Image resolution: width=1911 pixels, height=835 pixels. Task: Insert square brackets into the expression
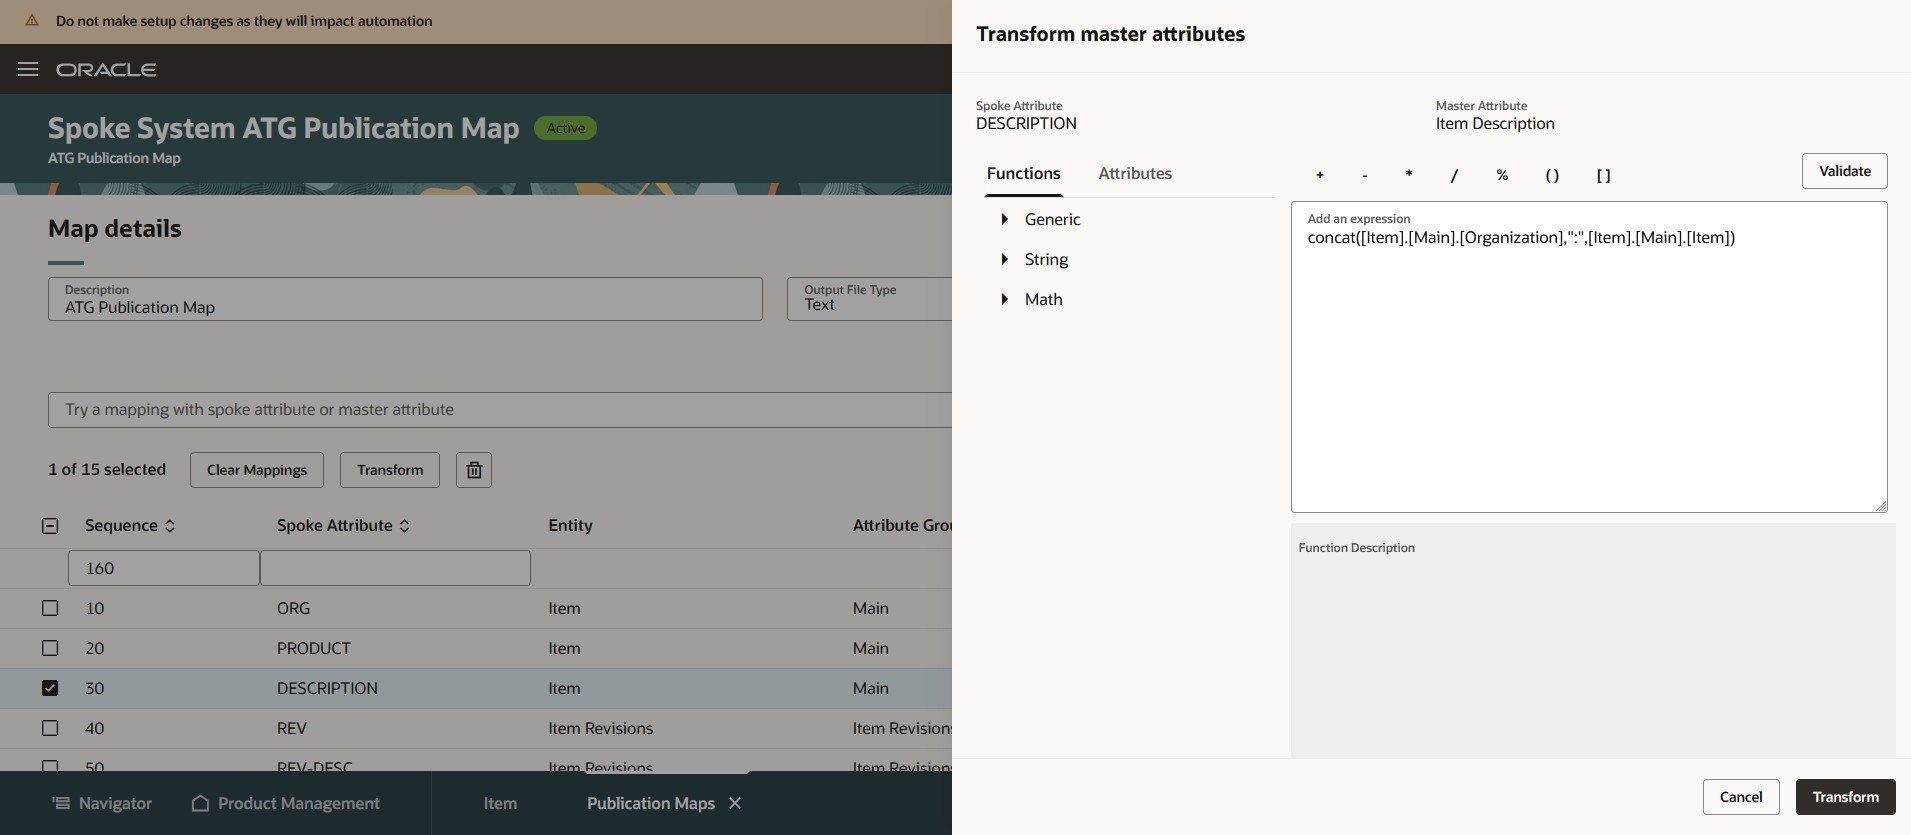tap(1603, 175)
